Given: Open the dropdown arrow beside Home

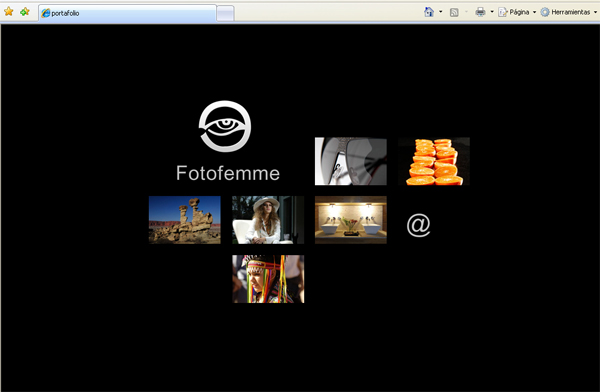Looking at the screenshot, I should click(x=440, y=12).
